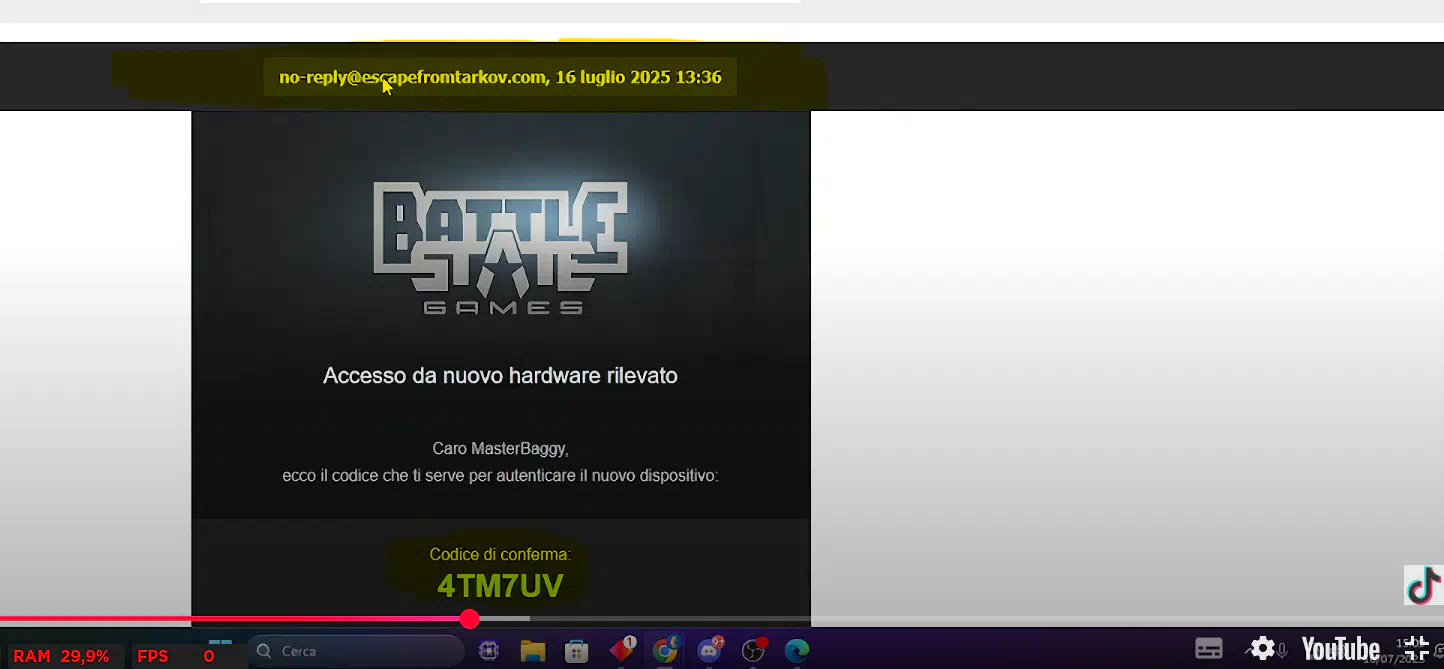Click the FPS overlay counter
Screen dimensions: 1444x669
click(175, 657)
